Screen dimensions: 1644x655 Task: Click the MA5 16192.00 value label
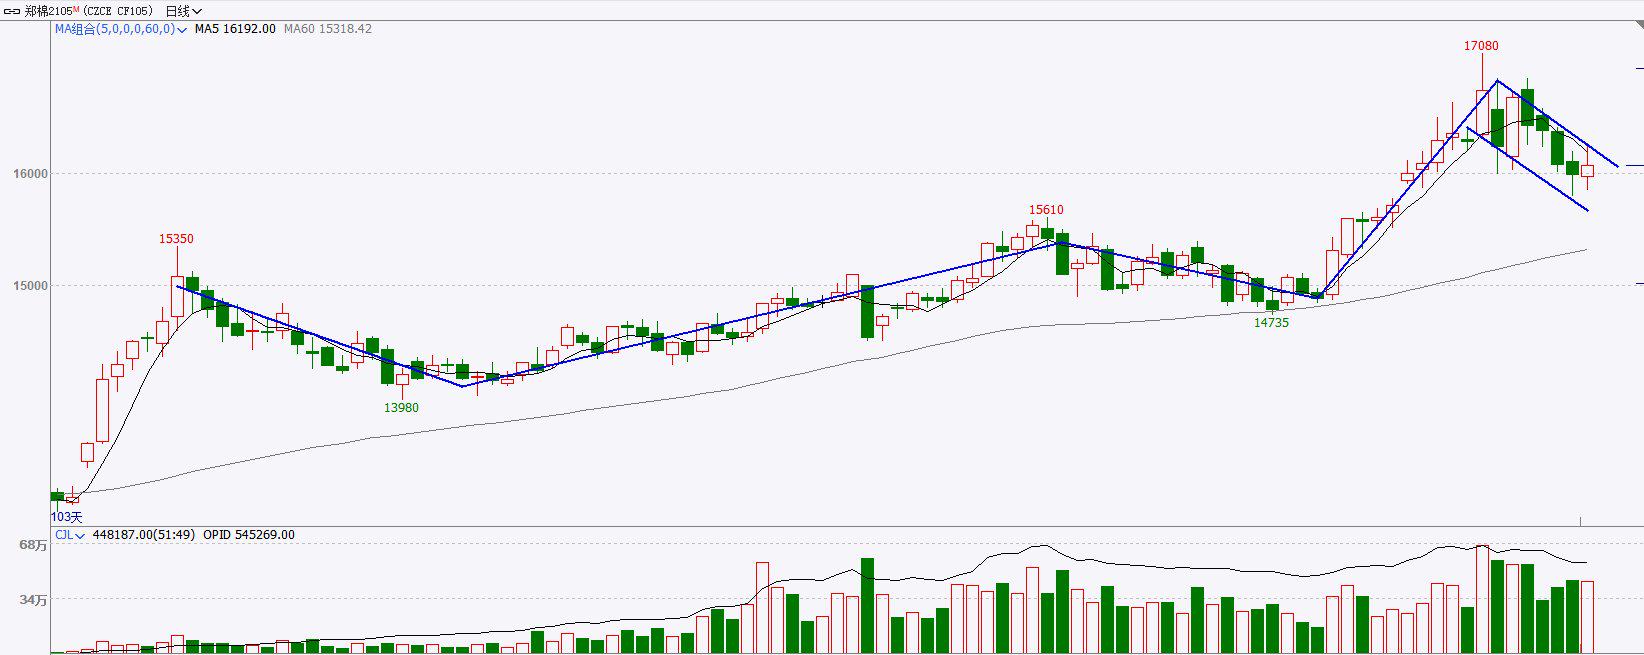tap(235, 29)
